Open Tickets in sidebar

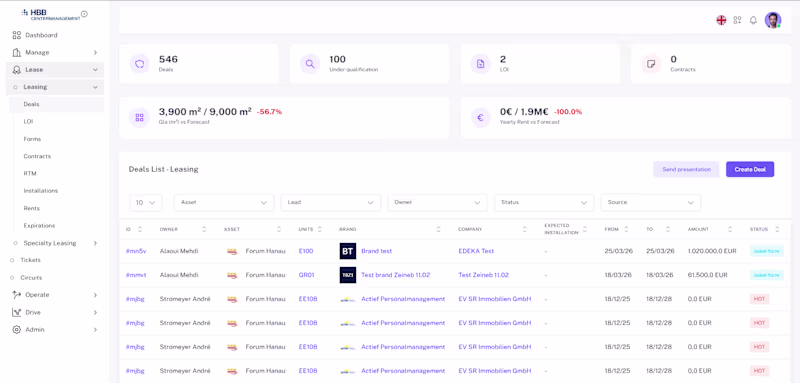click(x=30, y=260)
